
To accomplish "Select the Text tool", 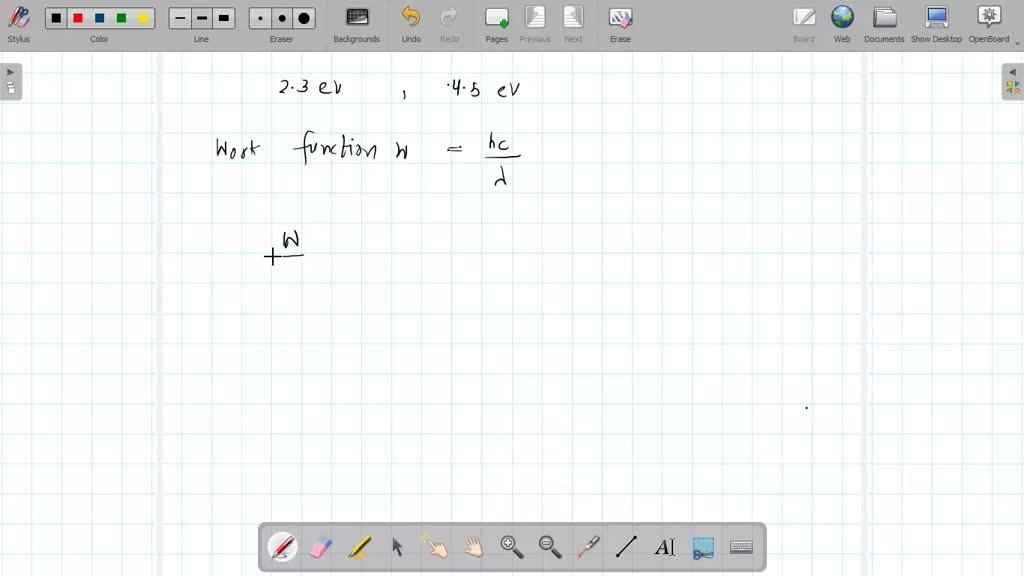I will pyautogui.click(x=665, y=546).
